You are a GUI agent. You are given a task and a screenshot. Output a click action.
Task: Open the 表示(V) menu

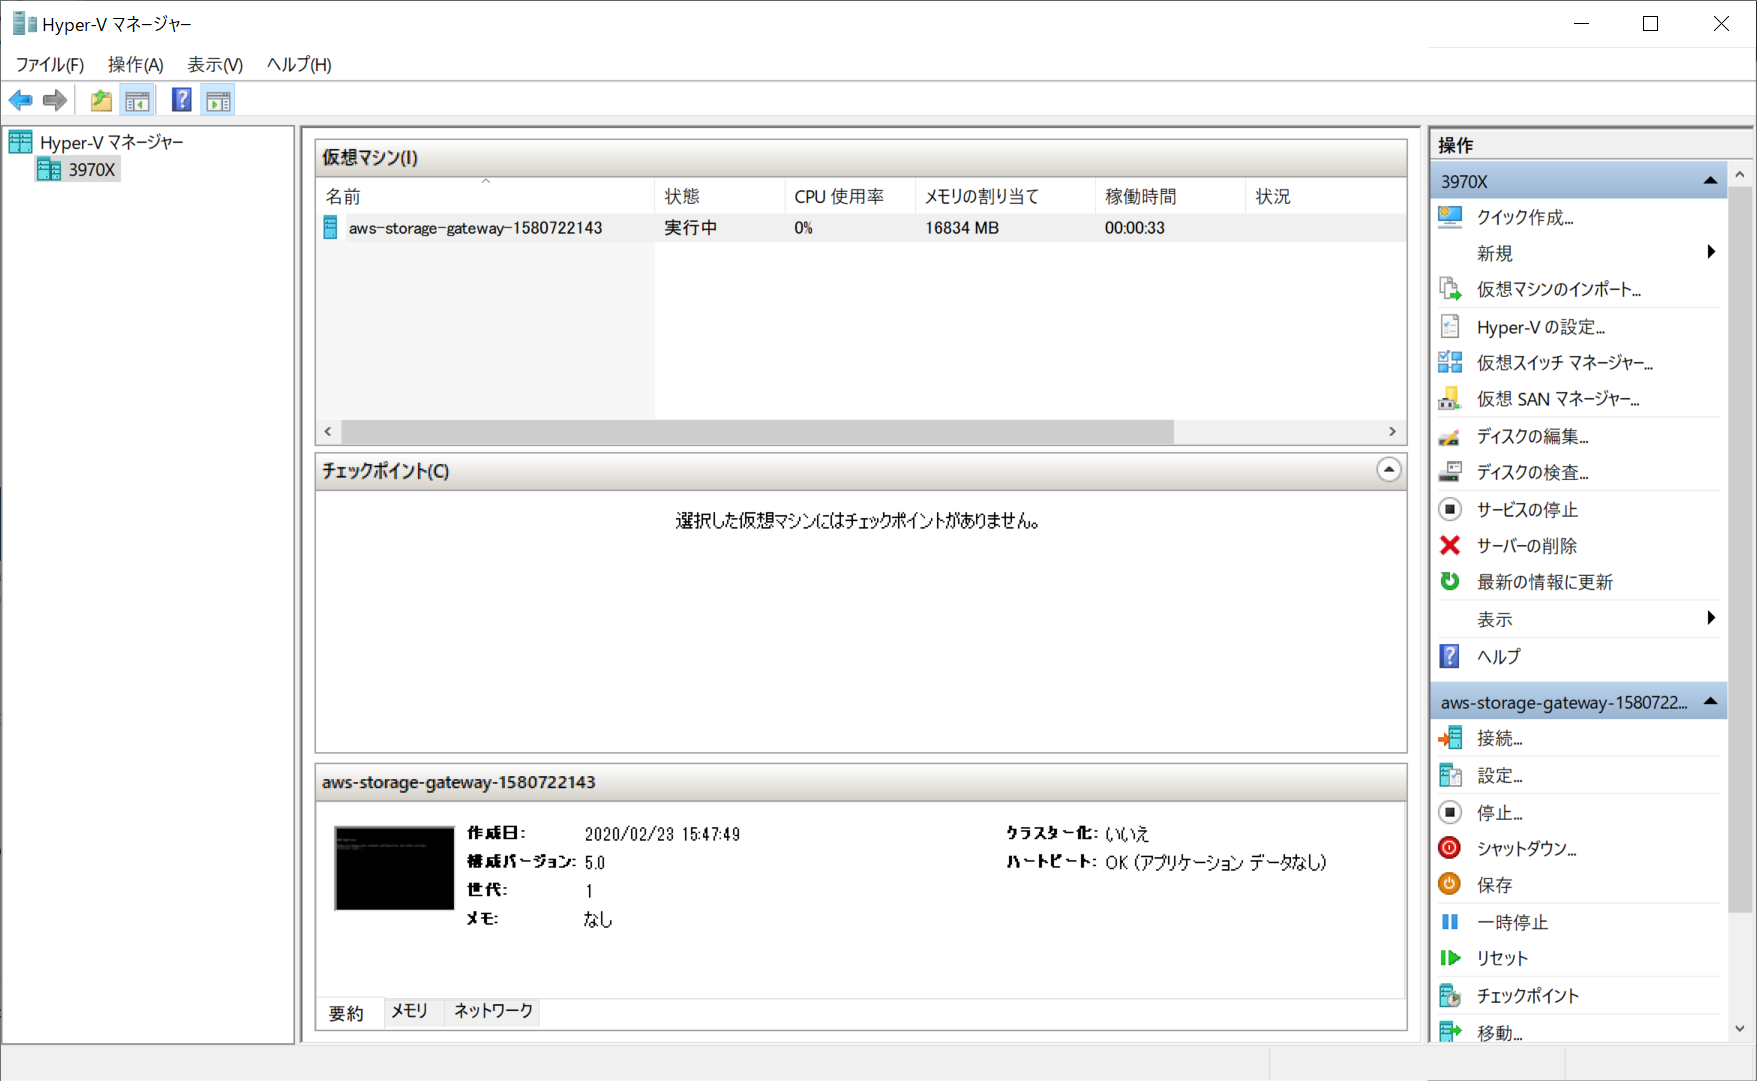pyautogui.click(x=215, y=64)
